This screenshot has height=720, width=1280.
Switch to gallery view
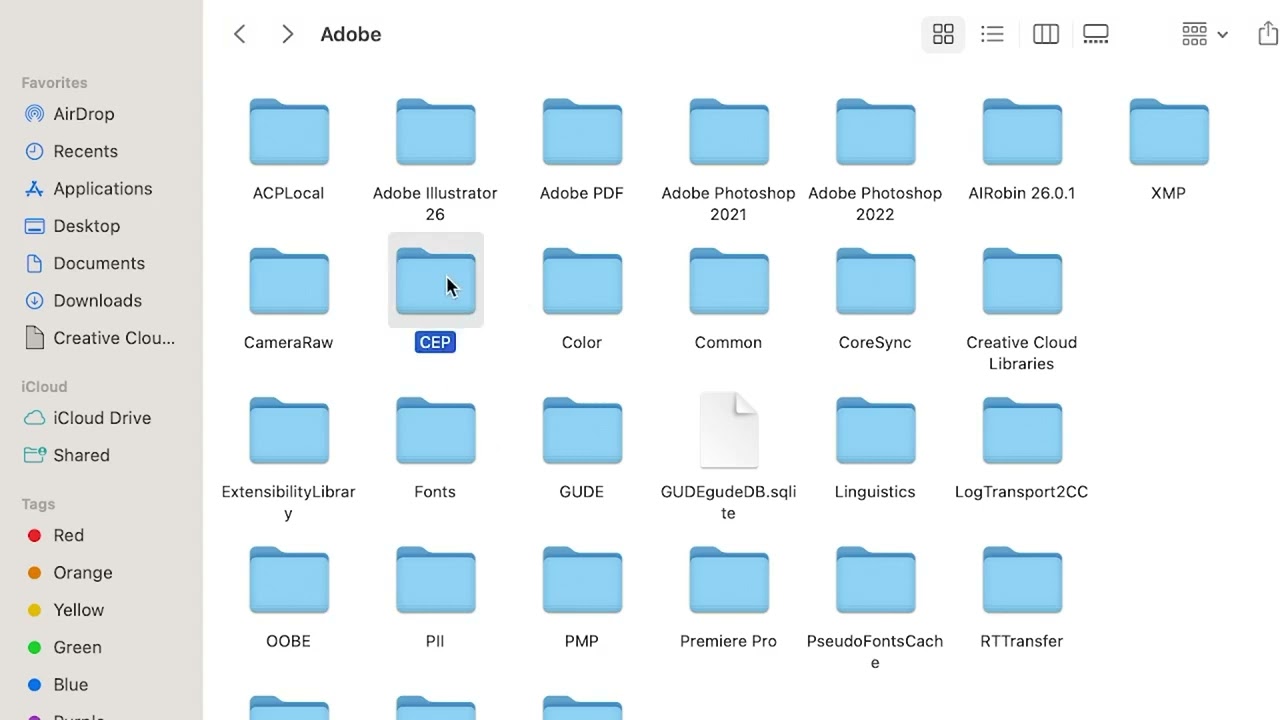tap(1096, 34)
